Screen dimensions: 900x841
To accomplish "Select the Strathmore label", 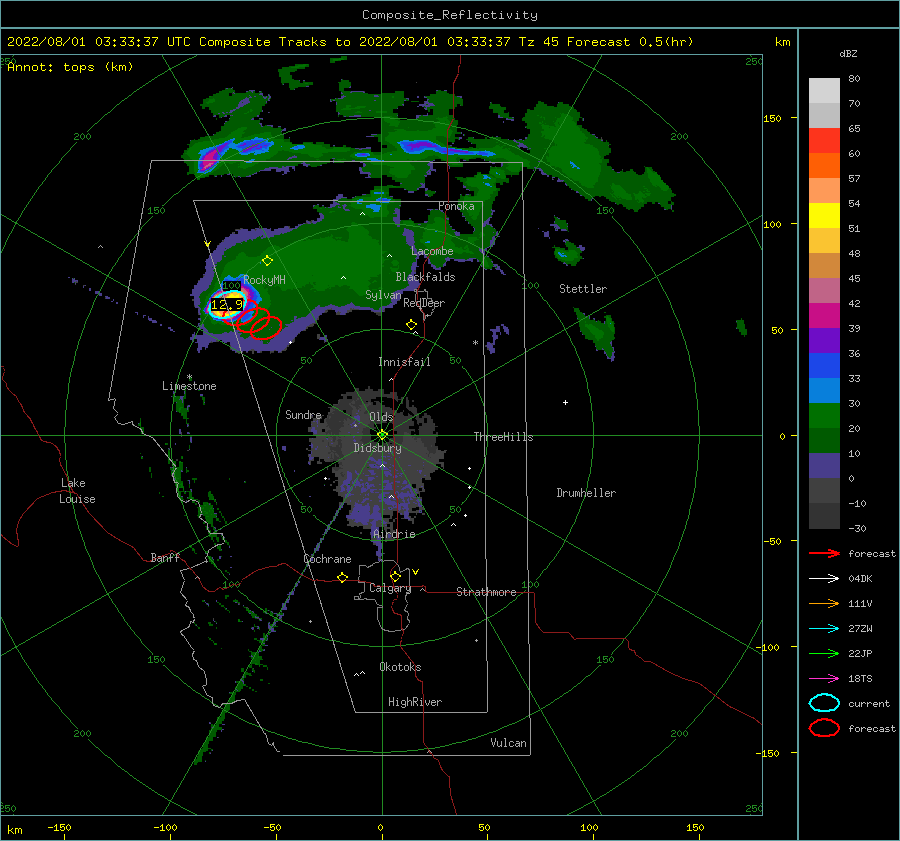I will pyautogui.click(x=486, y=592).
